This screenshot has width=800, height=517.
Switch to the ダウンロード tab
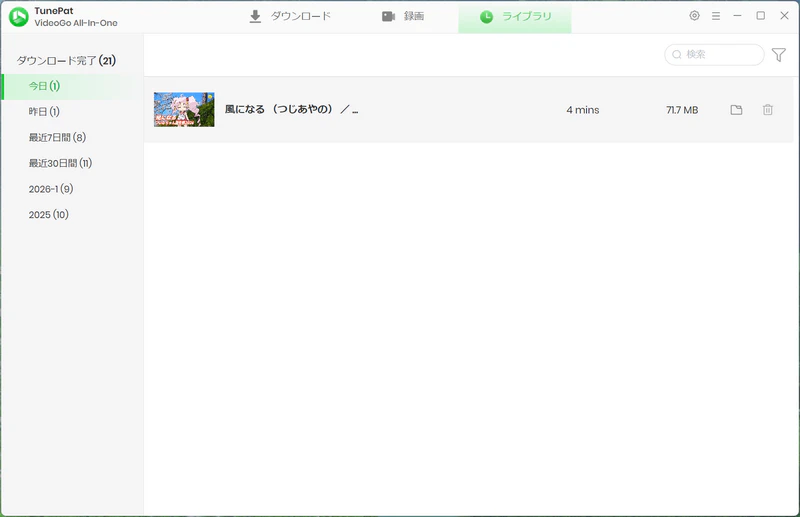(290, 16)
